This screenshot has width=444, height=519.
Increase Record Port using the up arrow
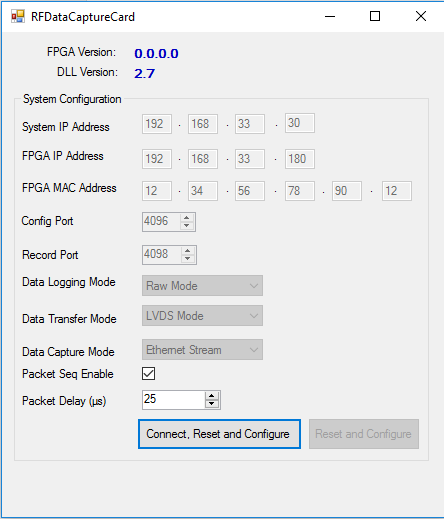point(188,251)
